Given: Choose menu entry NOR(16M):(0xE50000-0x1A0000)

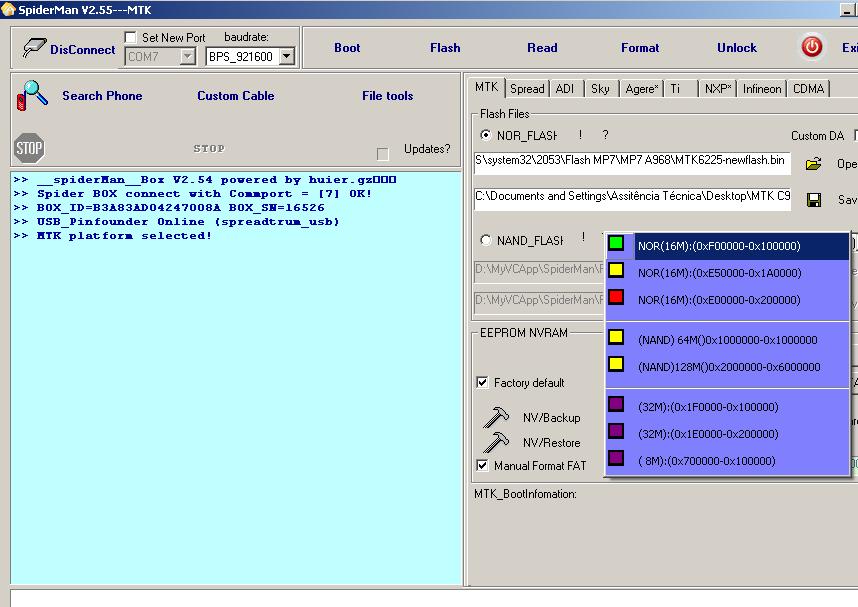Looking at the screenshot, I should coord(728,273).
